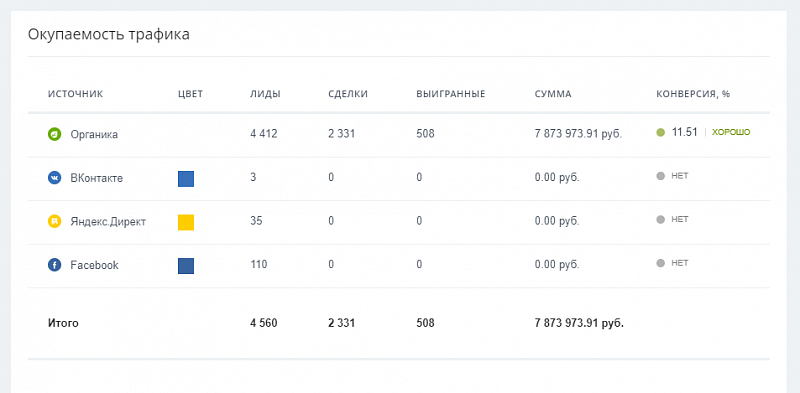This screenshot has width=800, height=393.
Task: Select the Facebook source name
Action: [x=94, y=265]
